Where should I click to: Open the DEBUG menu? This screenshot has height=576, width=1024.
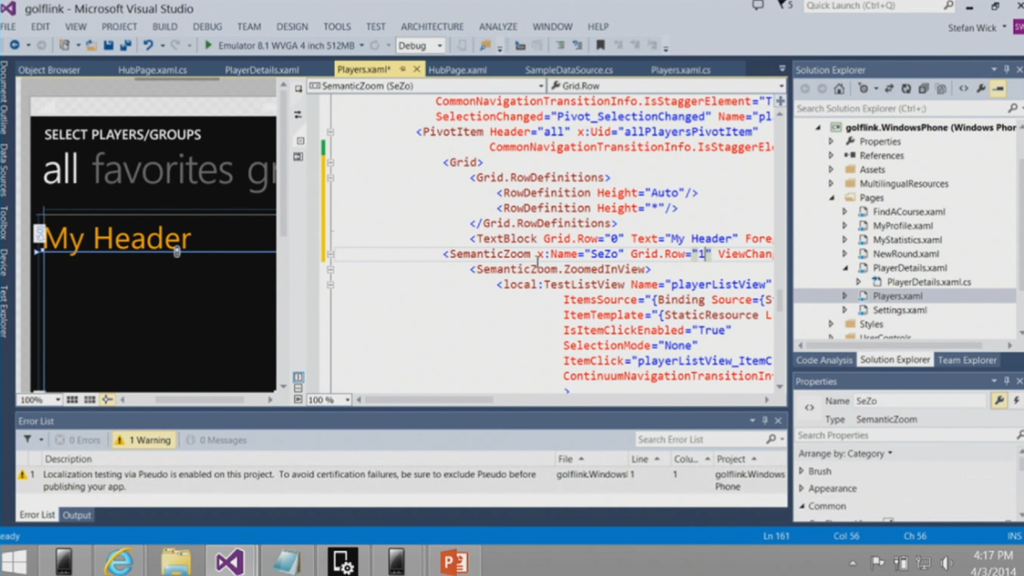tap(207, 27)
